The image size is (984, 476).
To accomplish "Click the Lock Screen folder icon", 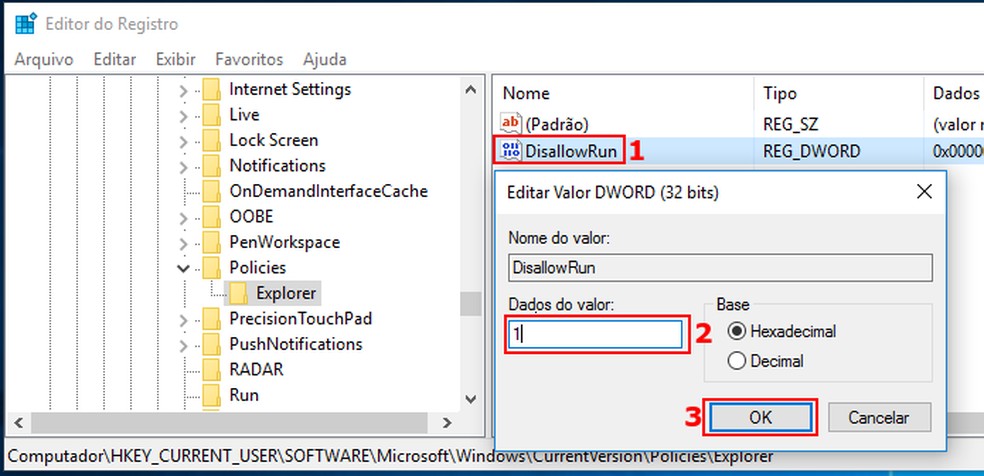I will coord(211,140).
